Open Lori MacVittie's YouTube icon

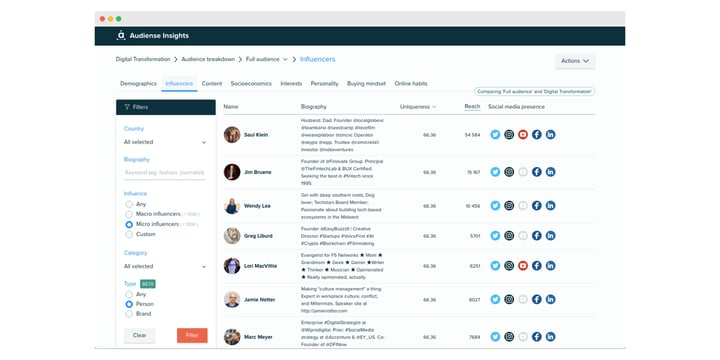(x=523, y=265)
